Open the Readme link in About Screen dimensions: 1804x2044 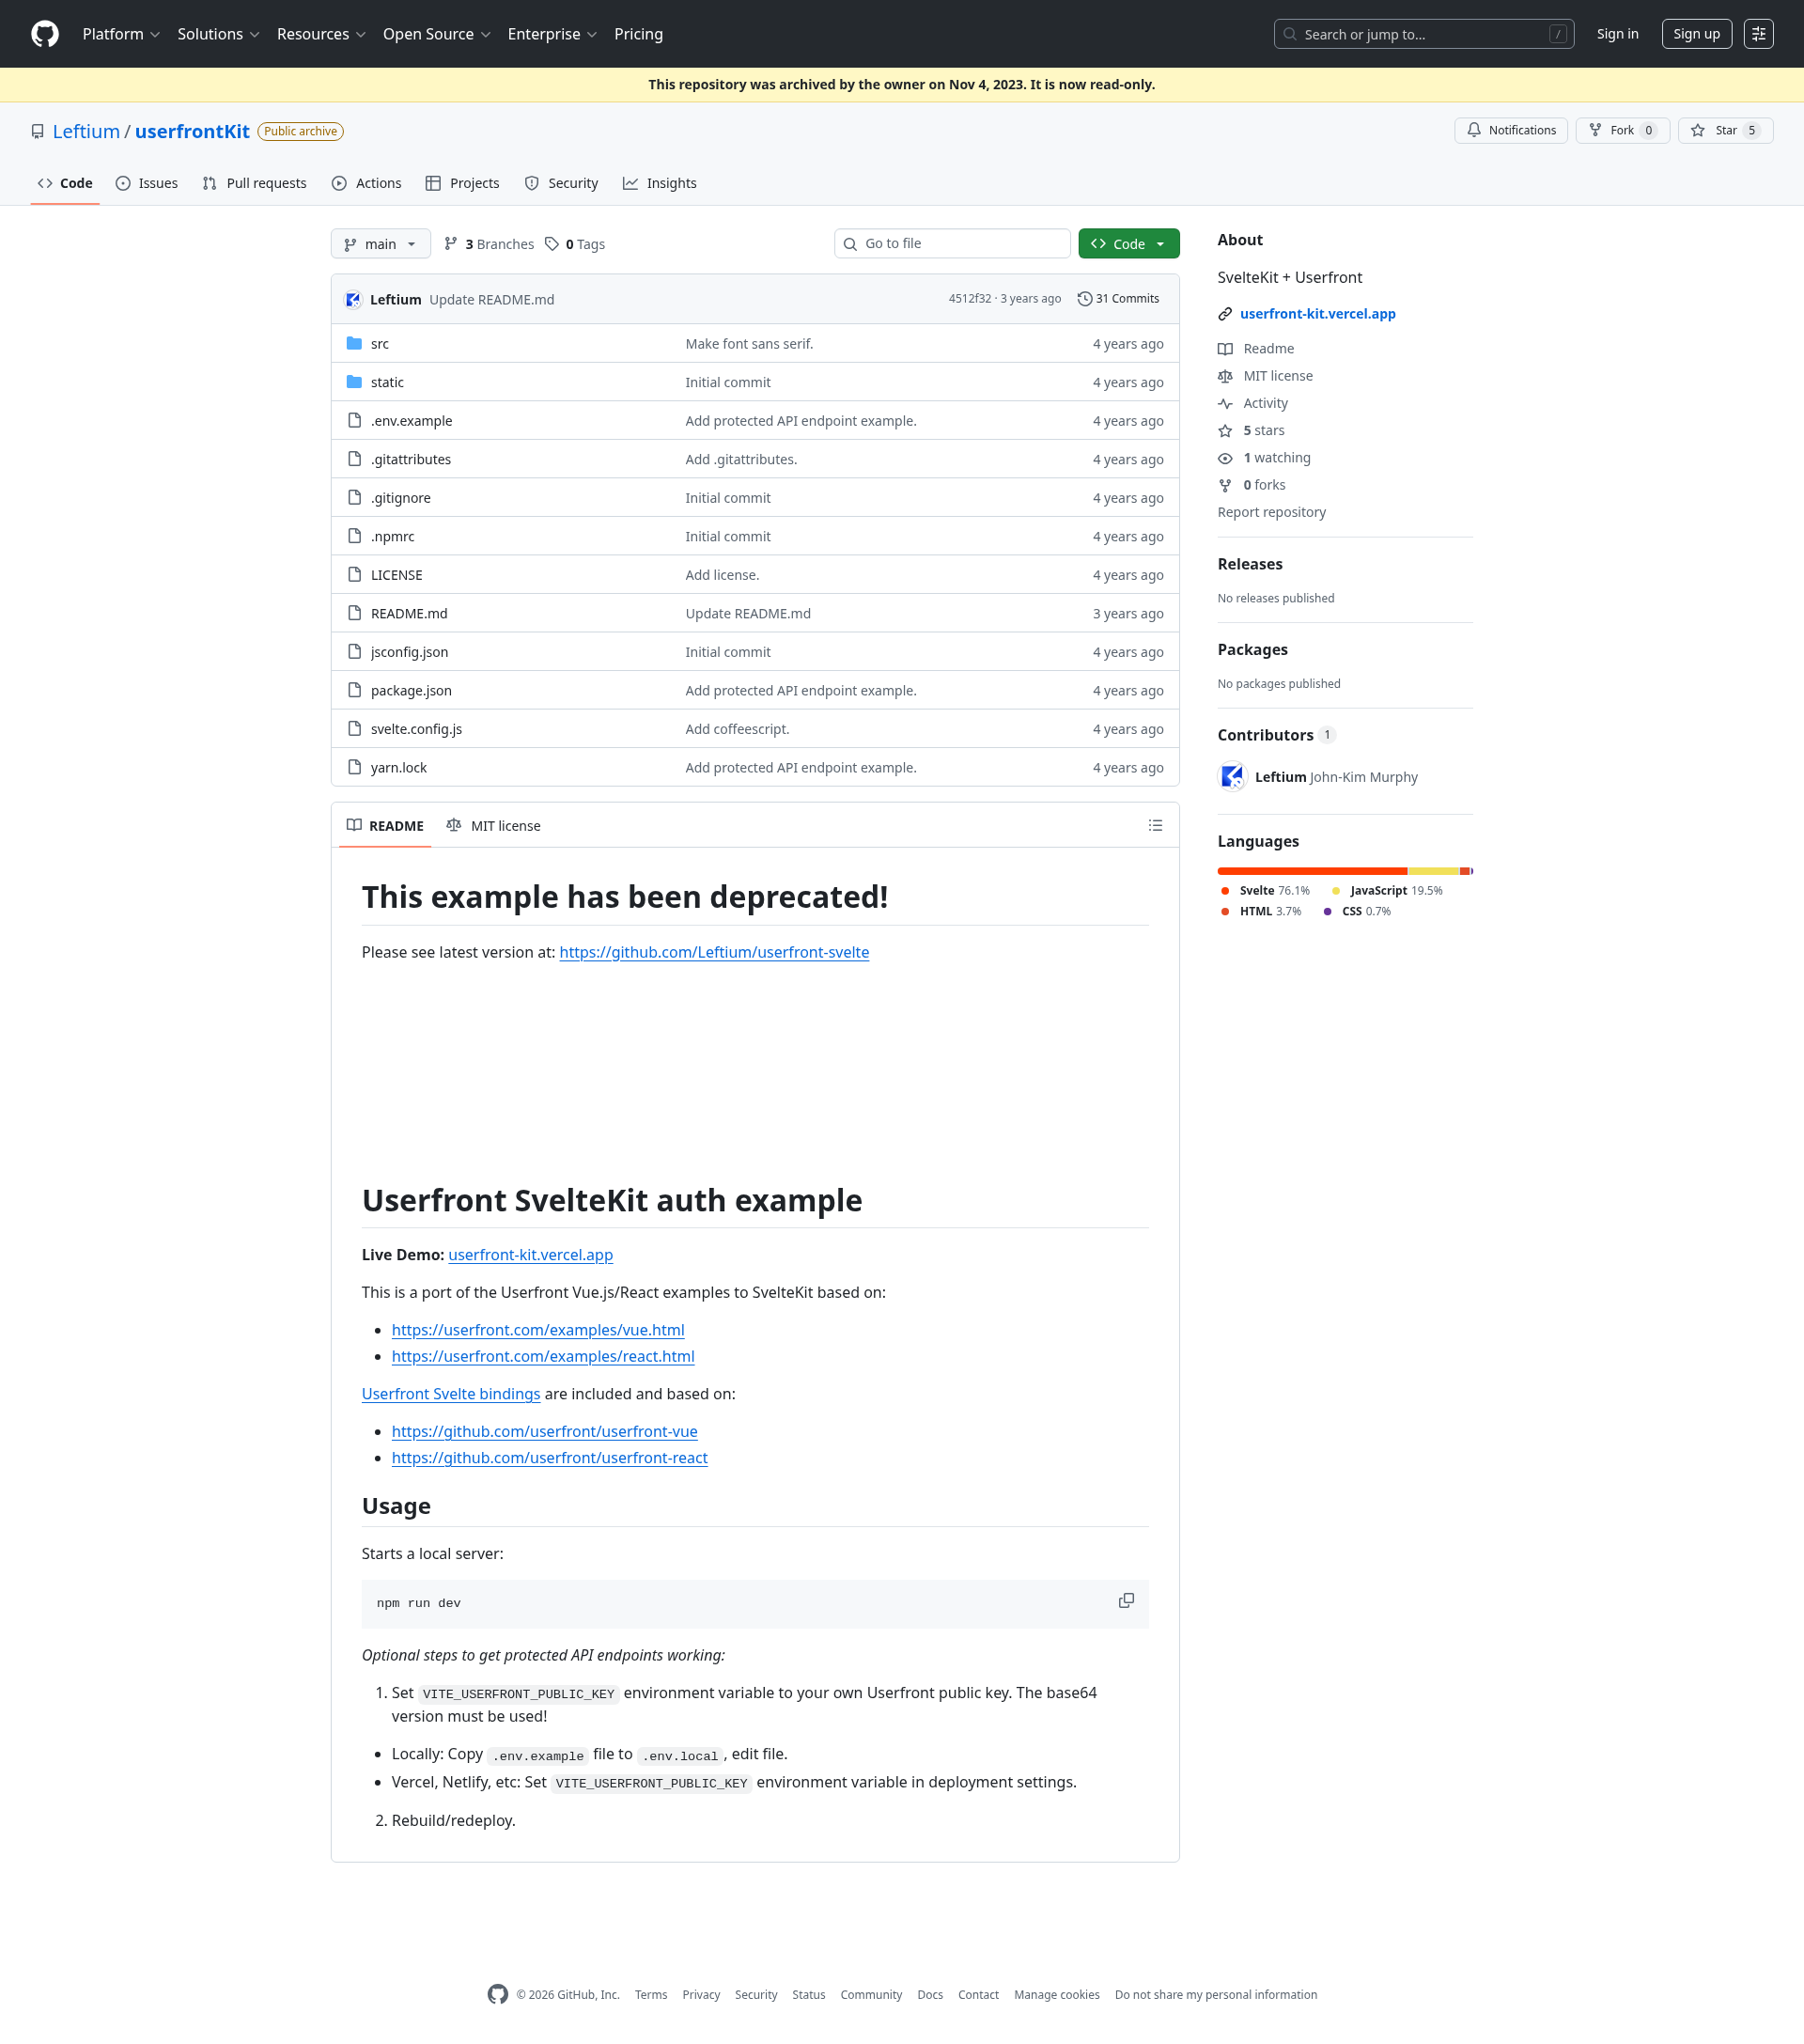1256,349
